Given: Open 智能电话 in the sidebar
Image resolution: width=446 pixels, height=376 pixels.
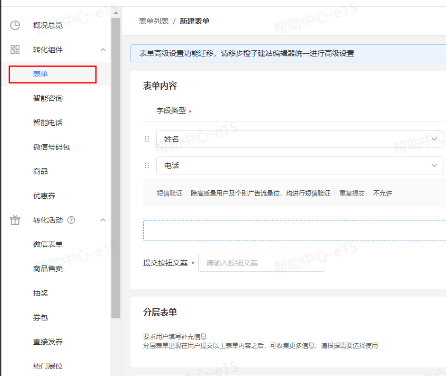Looking at the screenshot, I should 48,123.
